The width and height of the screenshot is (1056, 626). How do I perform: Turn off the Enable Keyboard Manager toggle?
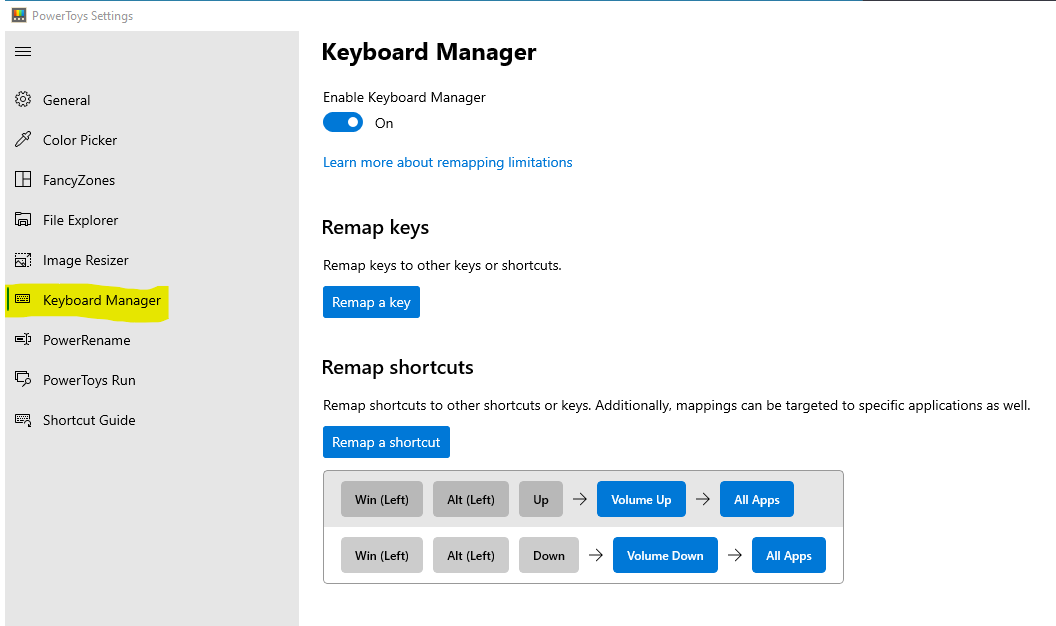tap(343, 123)
